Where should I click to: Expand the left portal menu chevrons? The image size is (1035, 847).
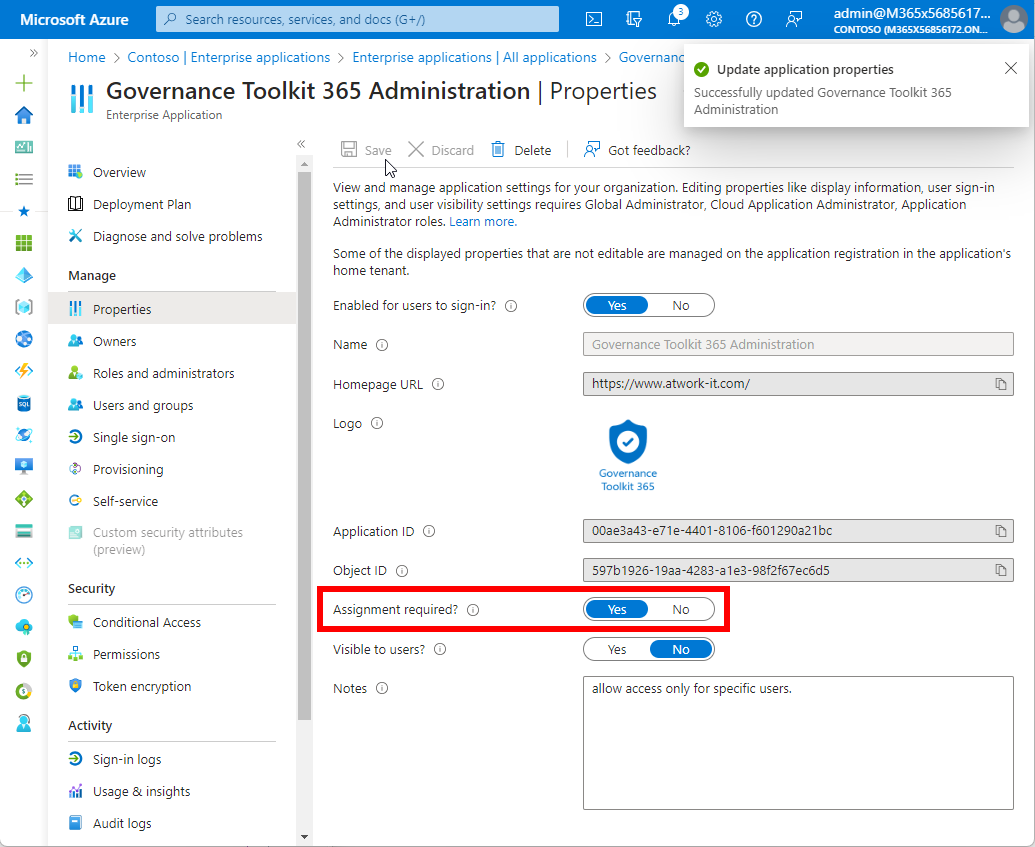34,53
